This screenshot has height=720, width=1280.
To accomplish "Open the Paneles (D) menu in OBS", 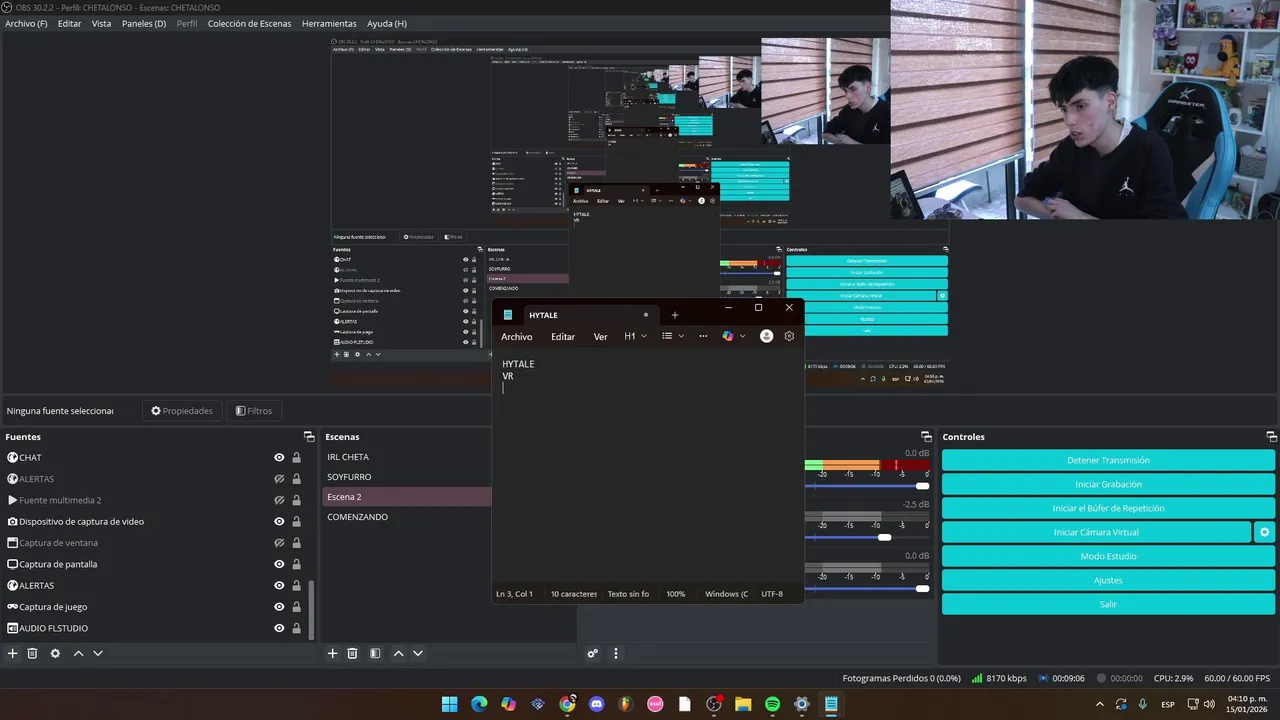I will coord(144,23).
